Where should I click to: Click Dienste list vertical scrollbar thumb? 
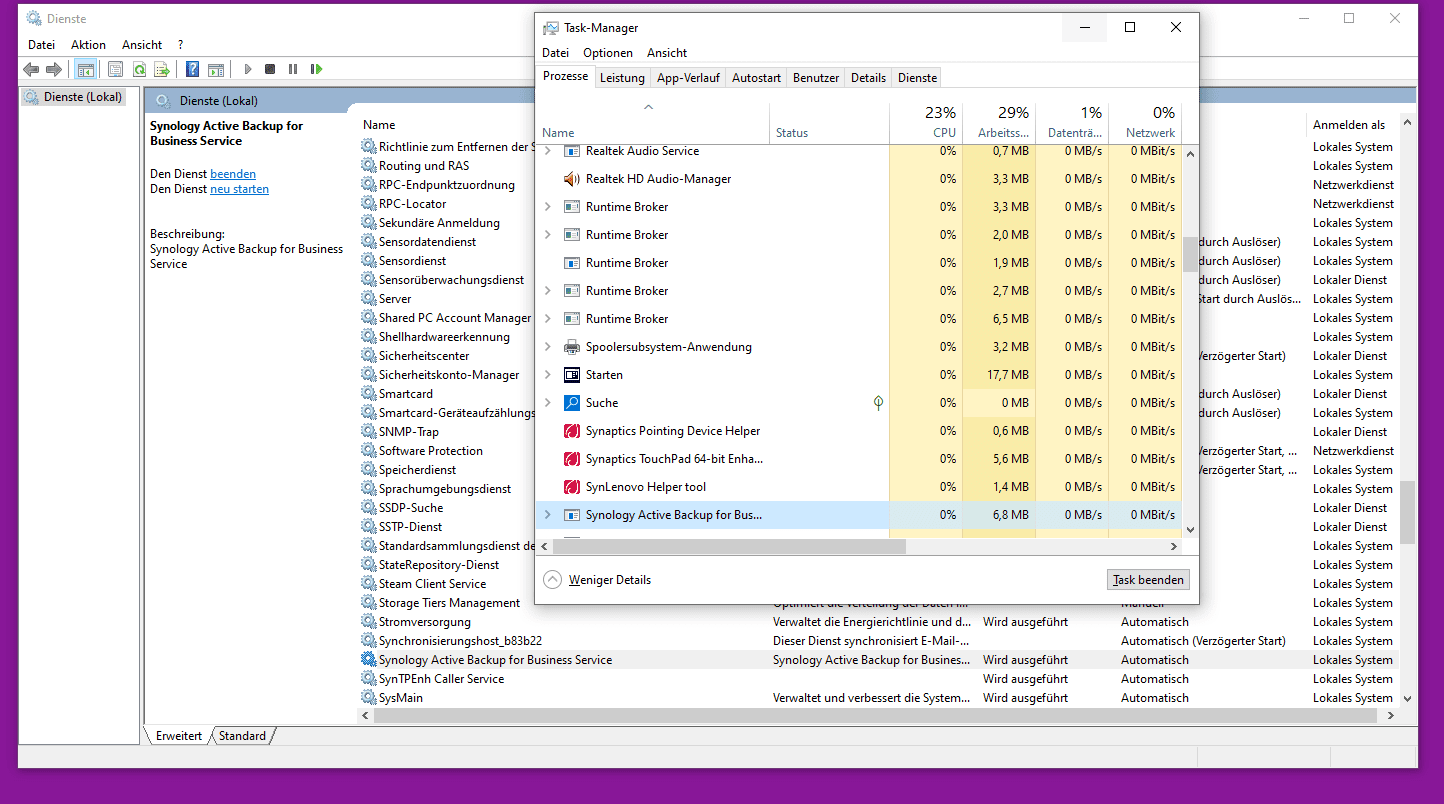(1408, 512)
